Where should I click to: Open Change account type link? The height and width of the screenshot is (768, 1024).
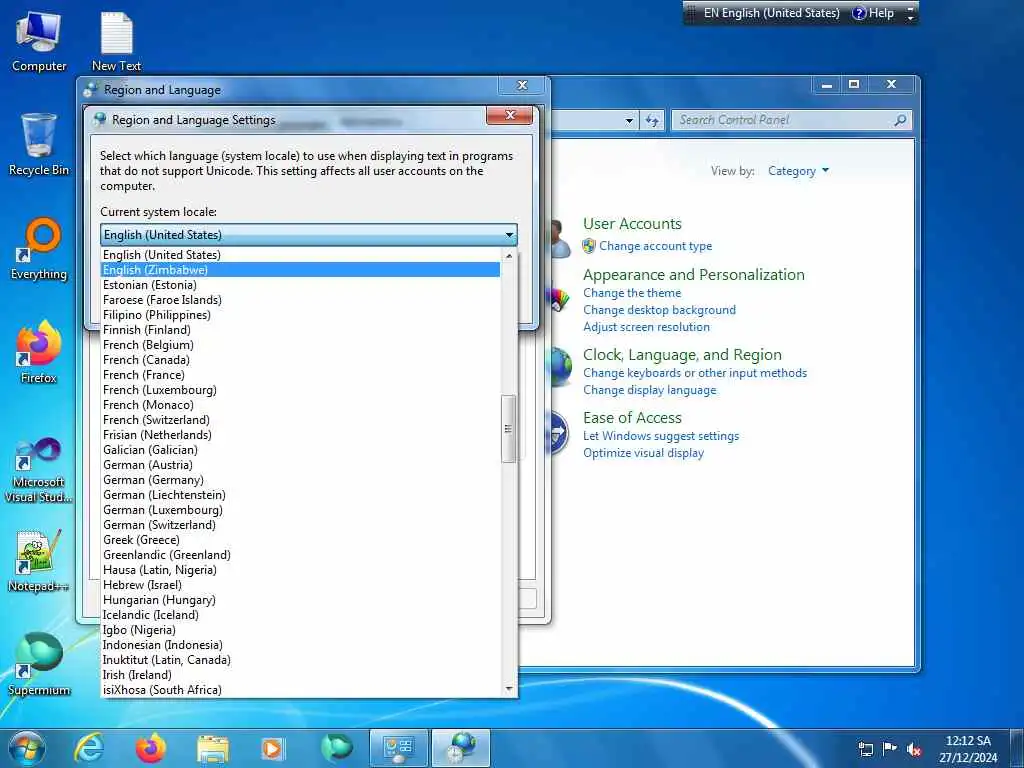pyautogui.click(x=655, y=246)
